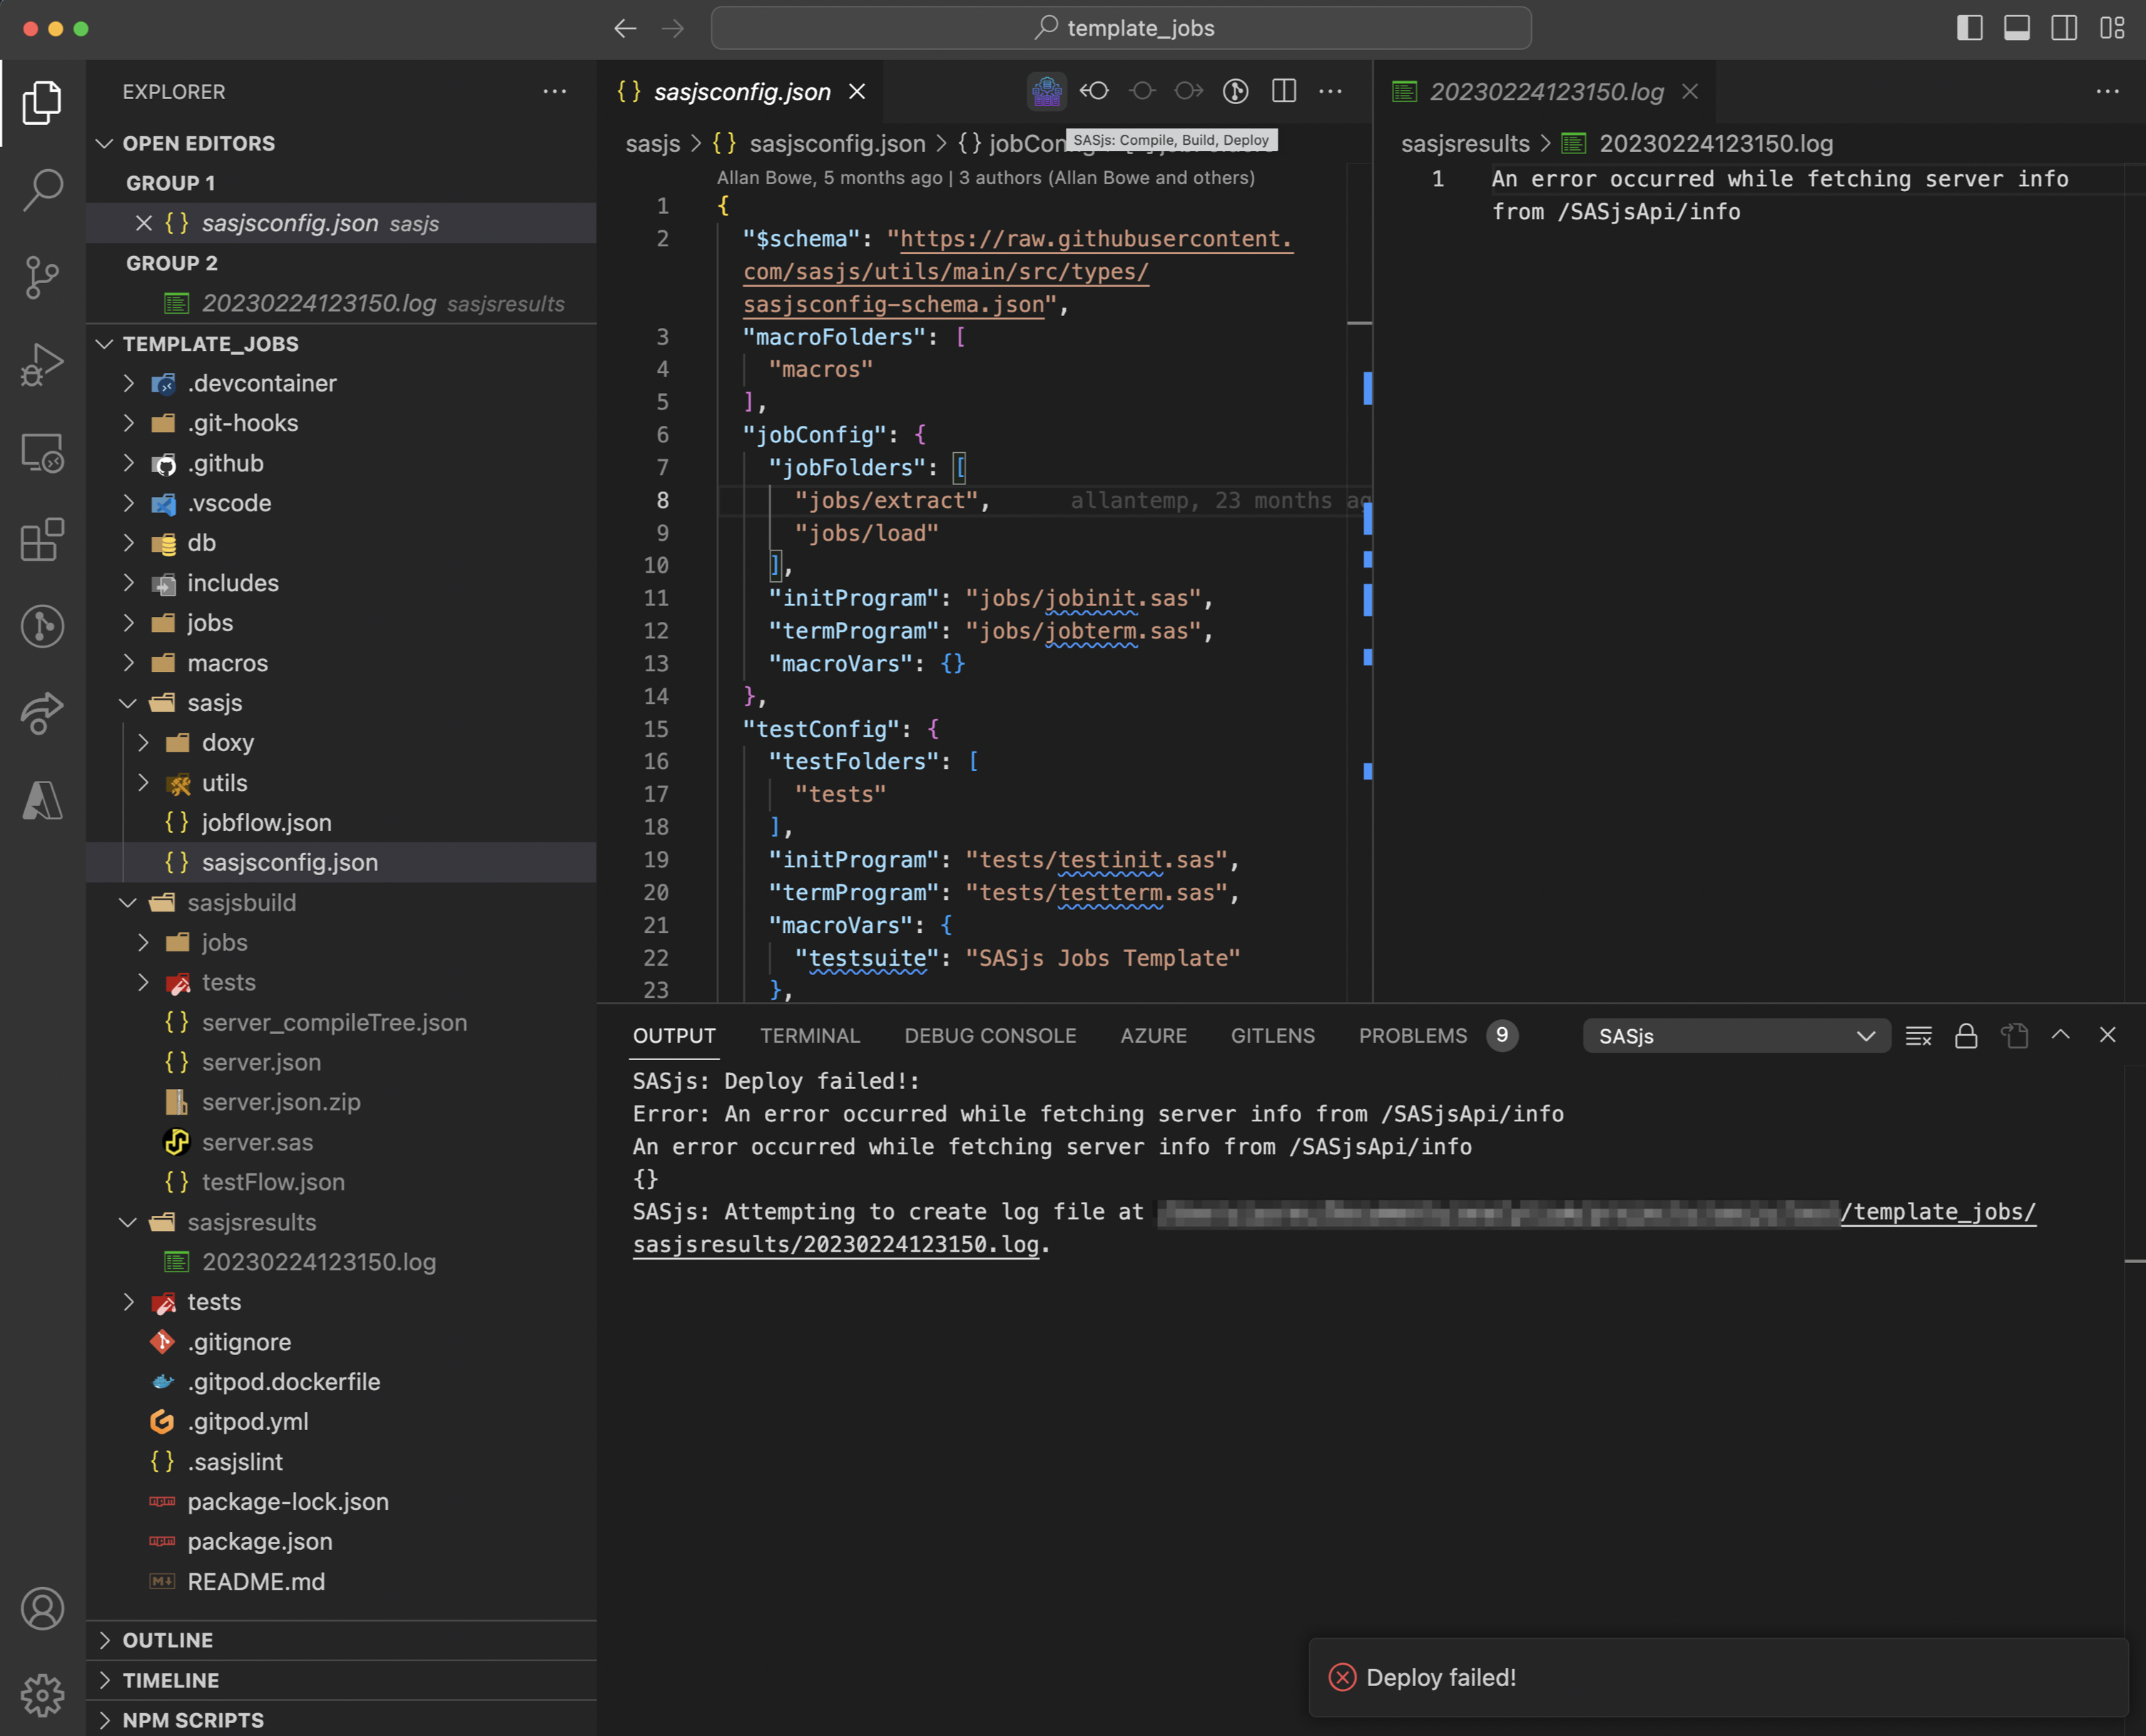
Task: Toggle the primary side bar visibility
Action: pyautogui.click(x=1969, y=28)
